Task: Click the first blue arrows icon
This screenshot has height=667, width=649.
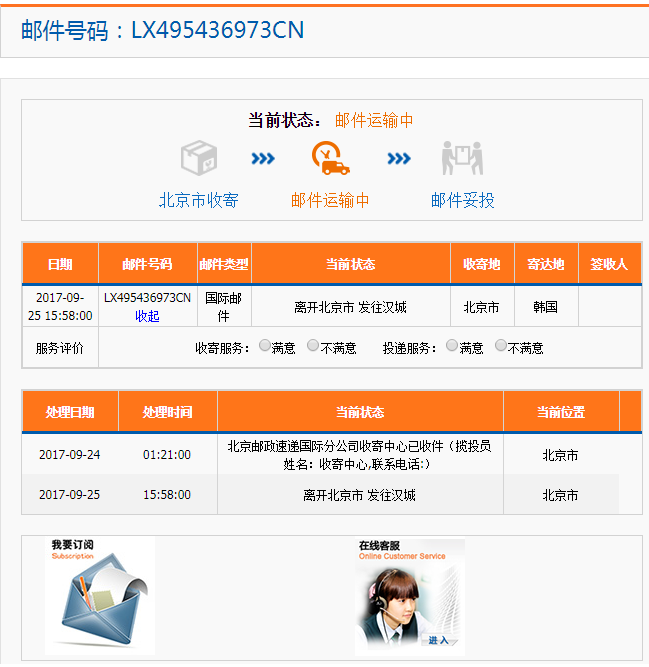Action: 263,158
